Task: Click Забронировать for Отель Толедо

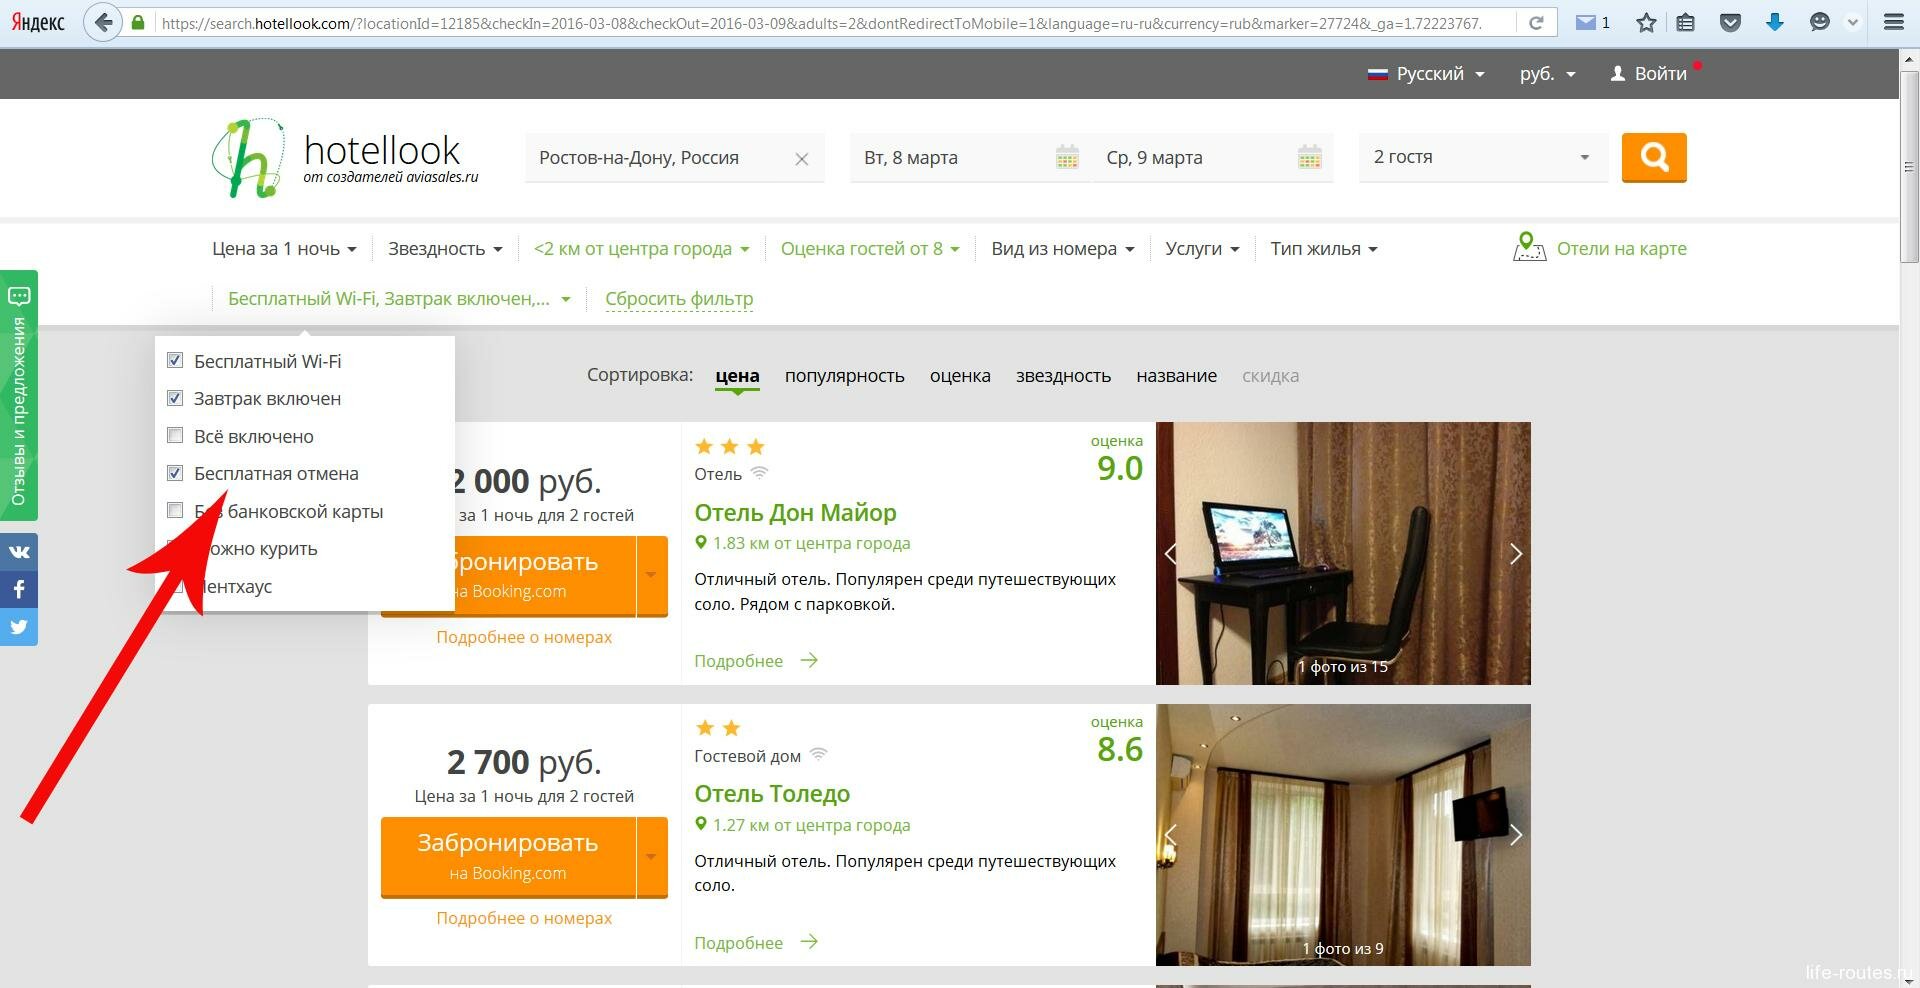Action: [x=508, y=857]
